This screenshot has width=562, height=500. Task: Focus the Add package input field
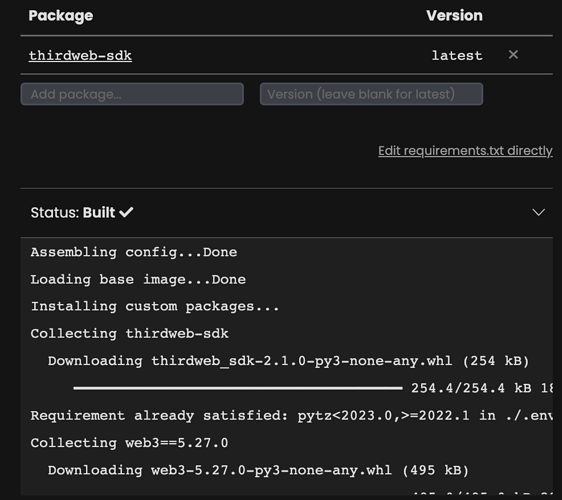(x=132, y=94)
